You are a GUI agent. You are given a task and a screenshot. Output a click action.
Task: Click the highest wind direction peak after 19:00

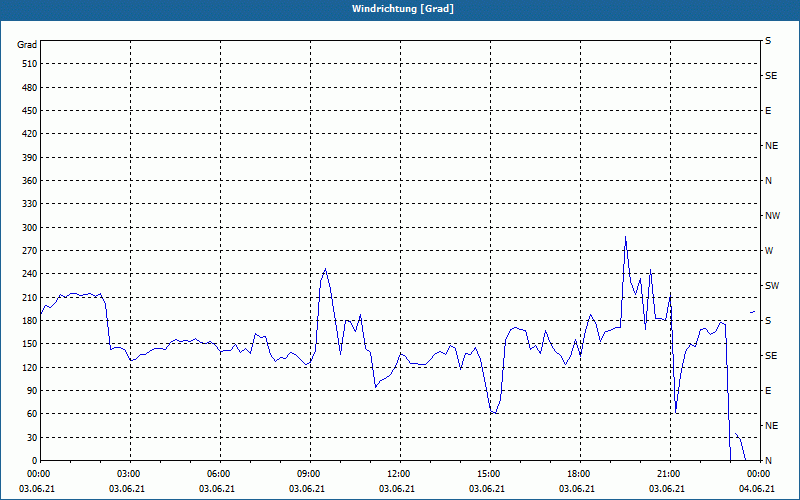[626, 237]
